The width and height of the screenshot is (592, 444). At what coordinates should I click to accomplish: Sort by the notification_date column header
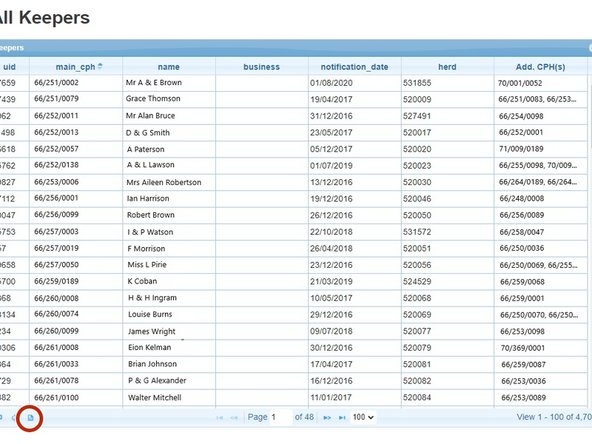tap(354, 67)
